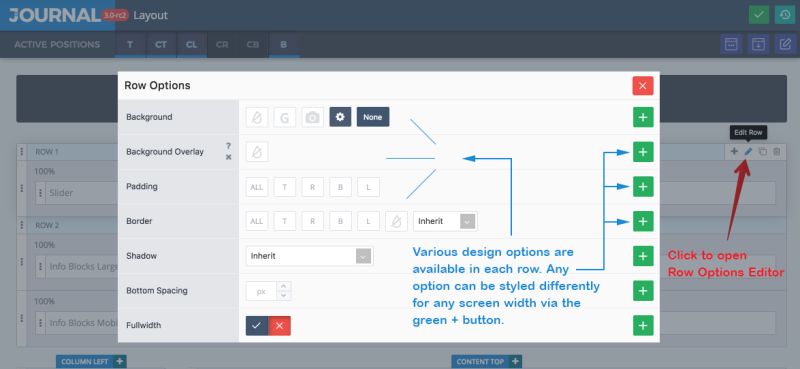The height and width of the screenshot is (369, 800).
Task: Select Border R (right) toggle
Action: click(x=312, y=222)
